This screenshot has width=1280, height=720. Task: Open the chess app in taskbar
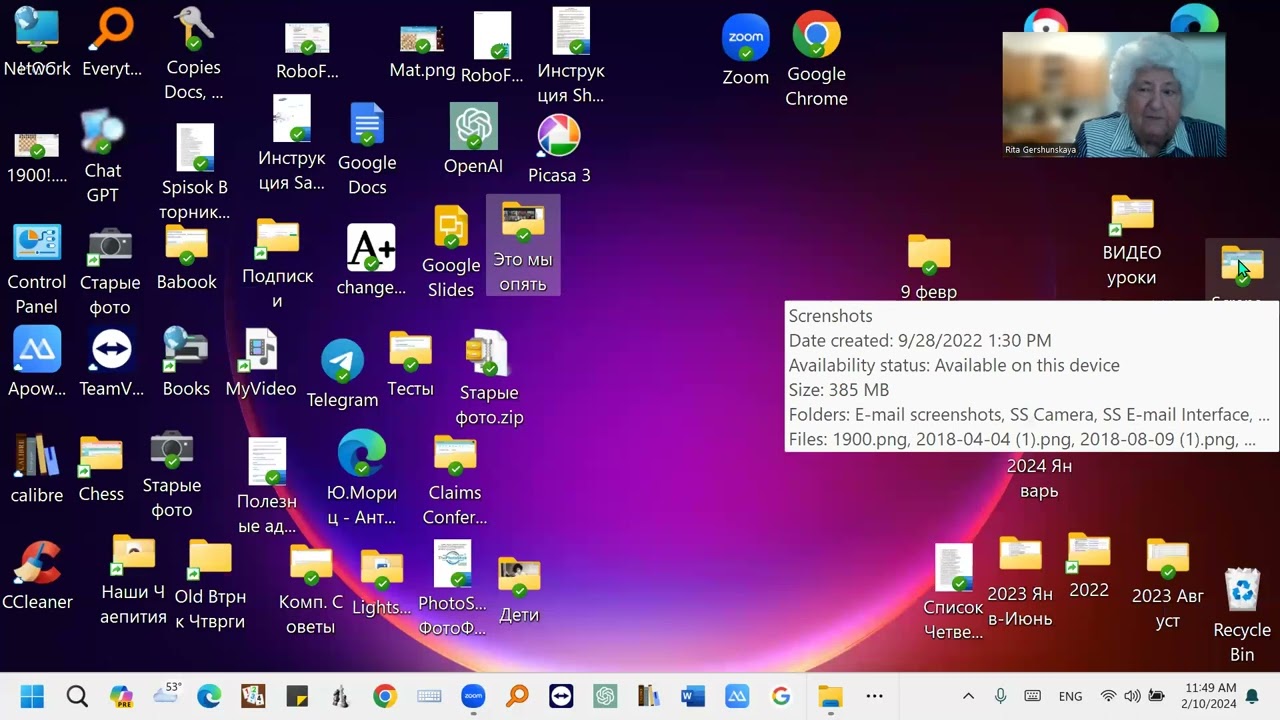point(341,696)
